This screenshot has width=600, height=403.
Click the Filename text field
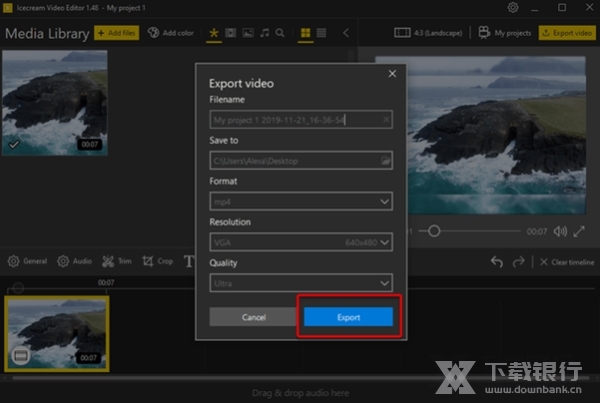click(290, 120)
